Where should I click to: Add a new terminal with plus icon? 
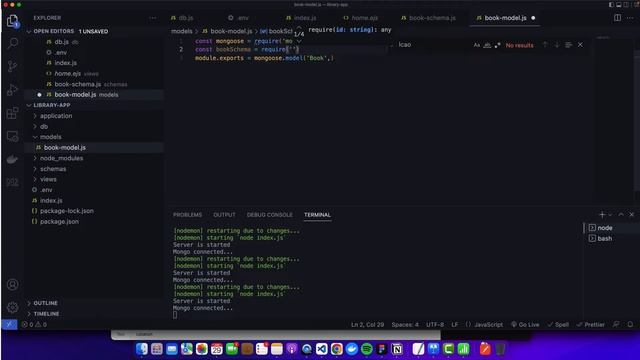pyautogui.click(x=602, y=215)
